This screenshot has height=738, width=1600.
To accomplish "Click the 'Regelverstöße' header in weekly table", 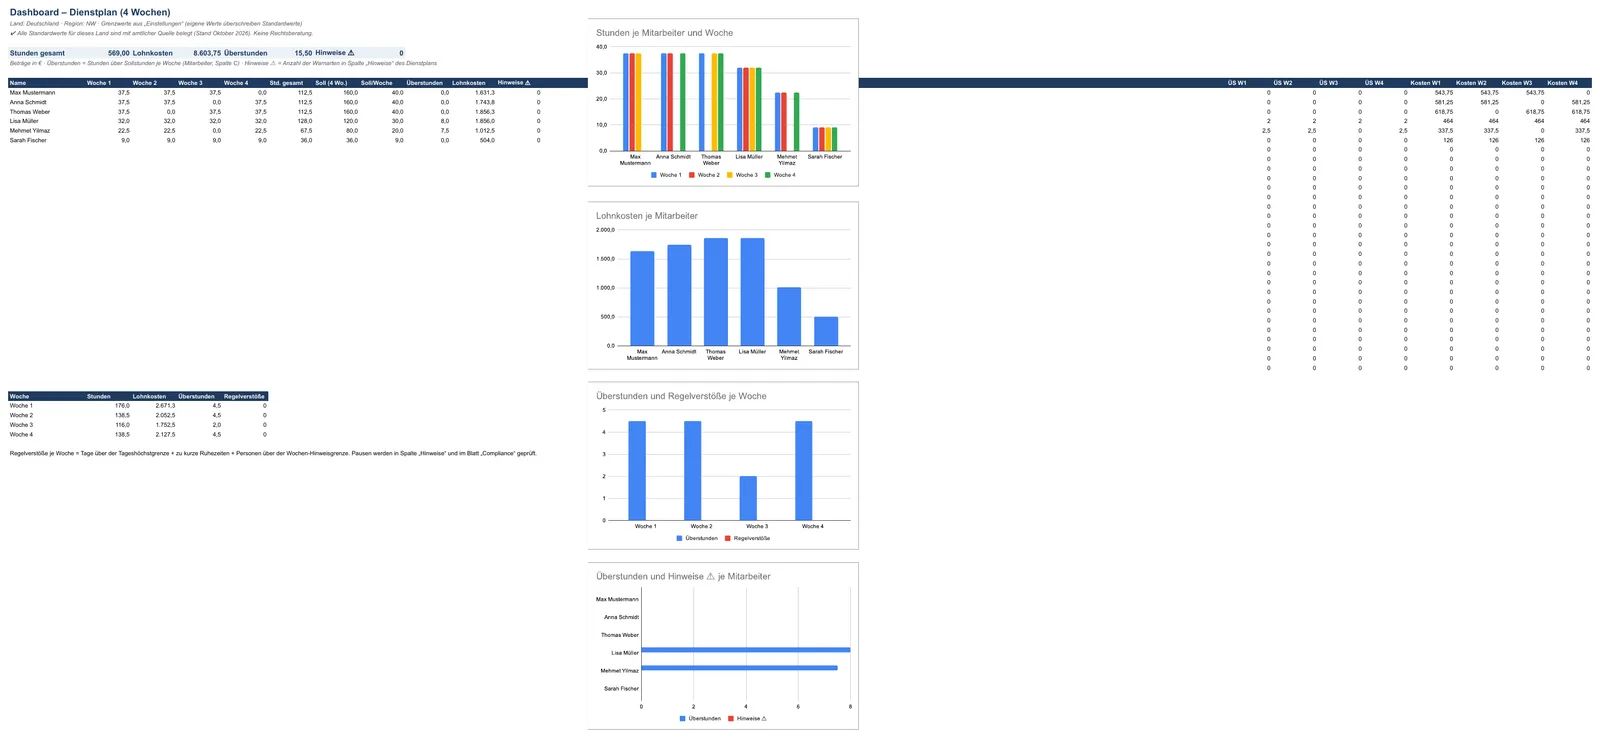I will coord(245,397).
